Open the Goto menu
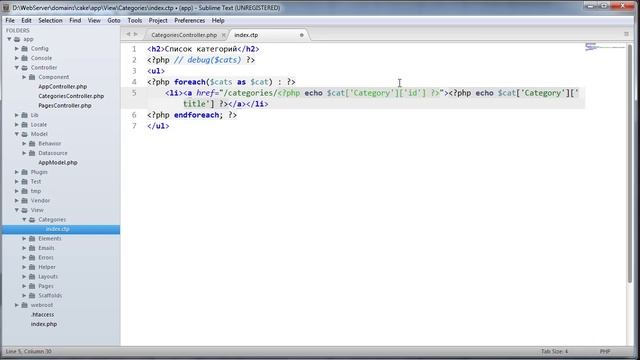 (x=114, y=20)
